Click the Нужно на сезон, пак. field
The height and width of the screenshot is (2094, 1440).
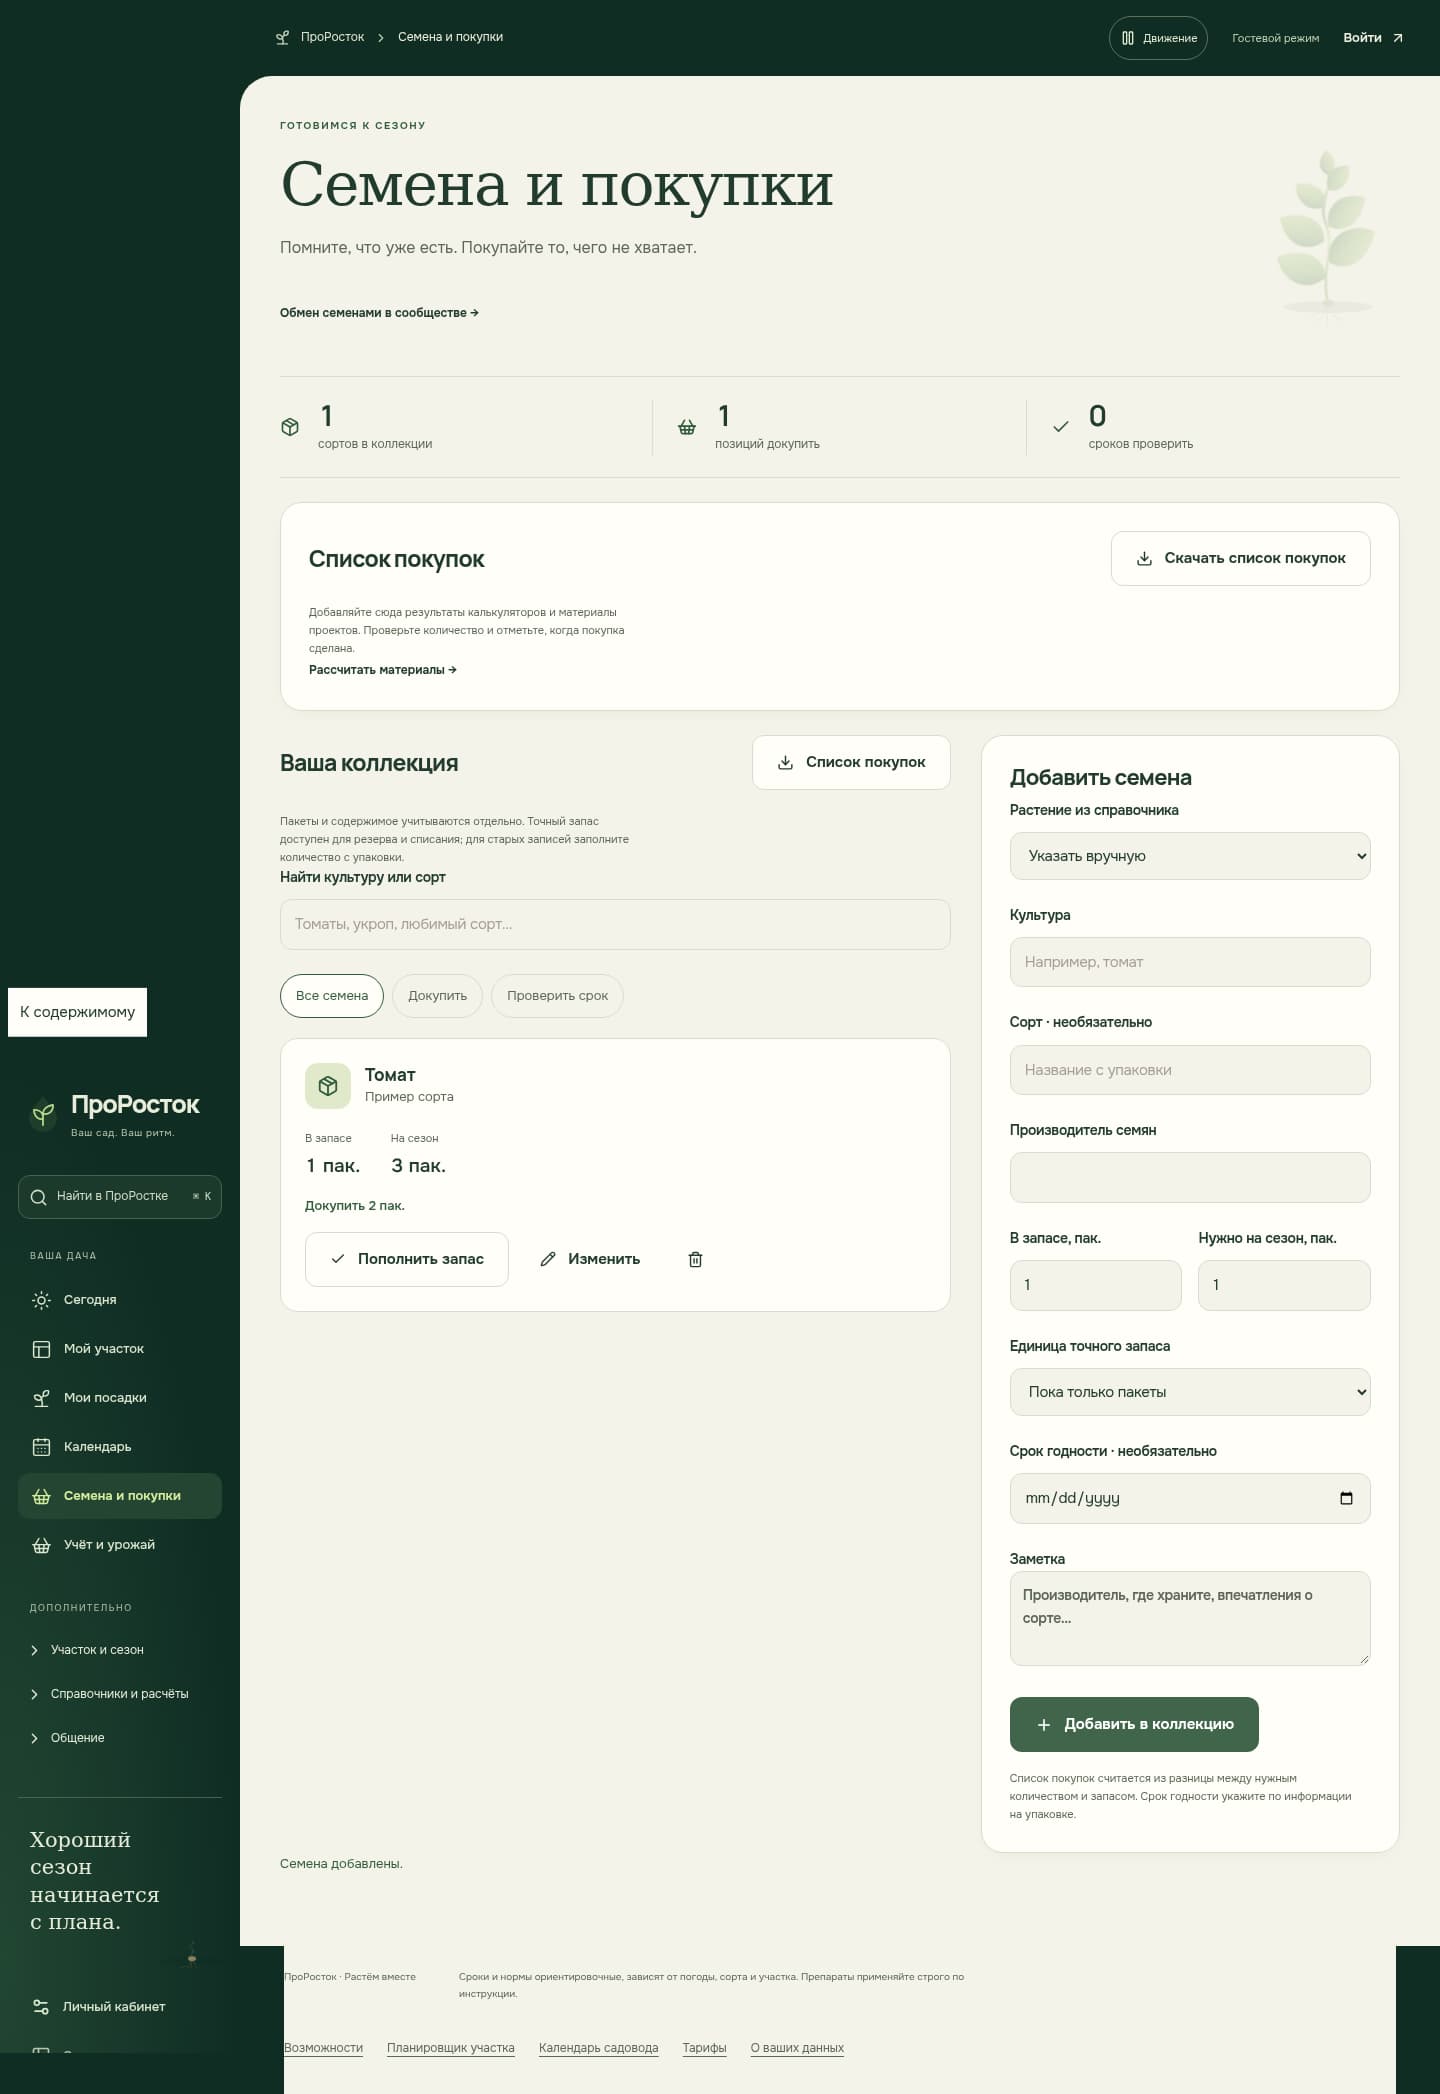point(1284,1285)
